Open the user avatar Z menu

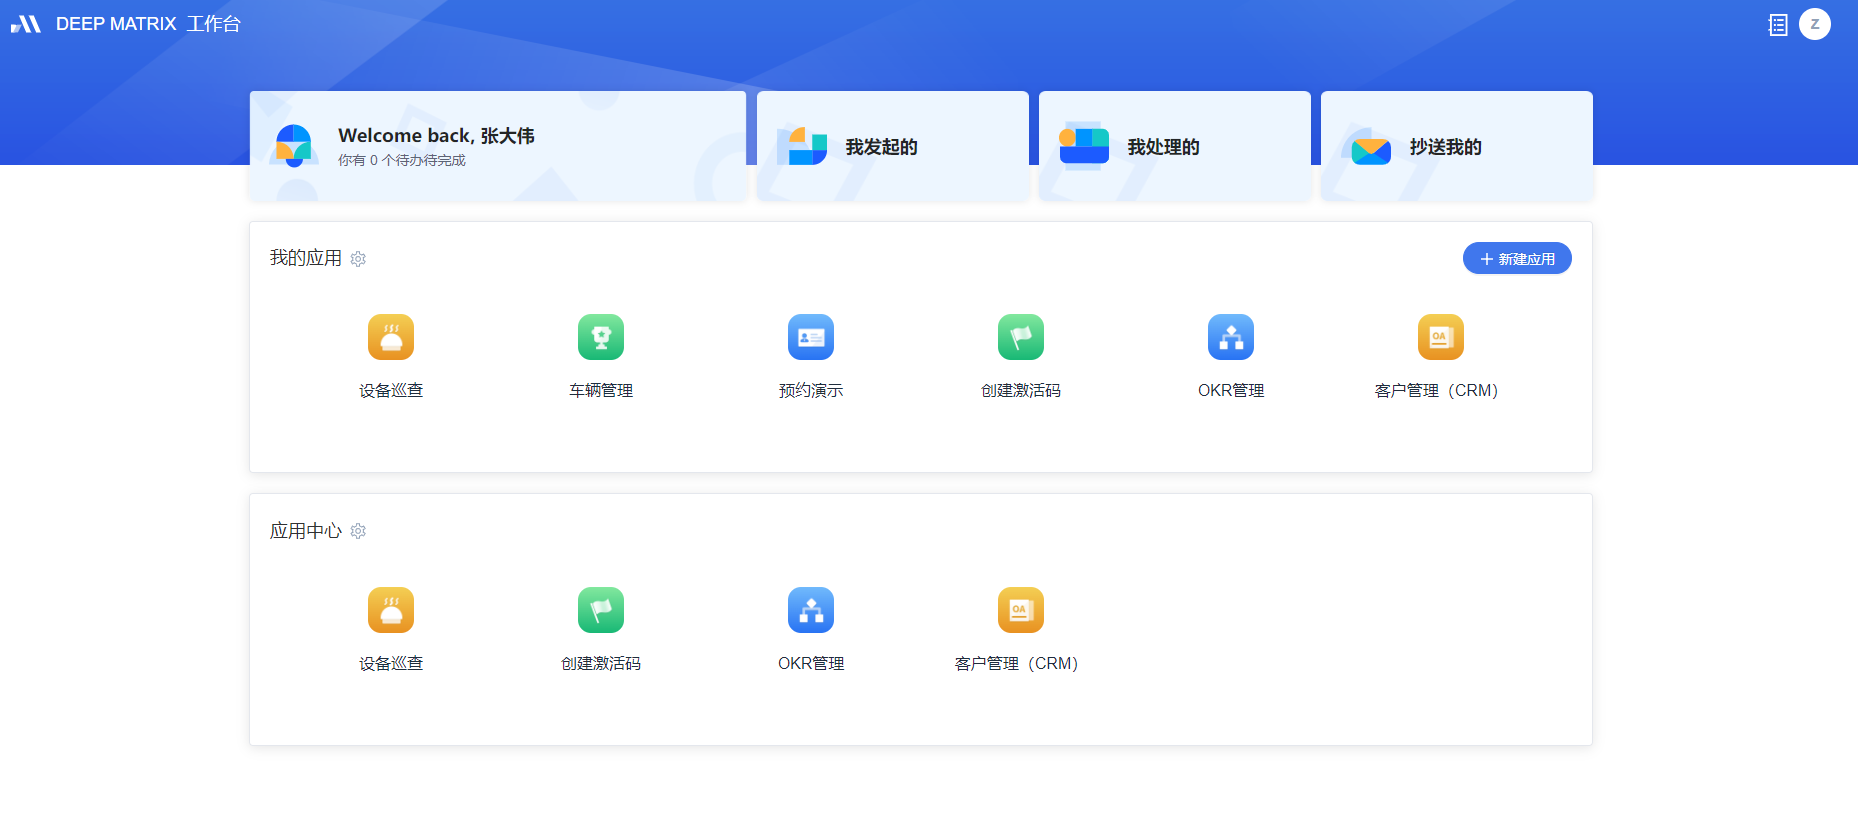[x=1815, y=24]
